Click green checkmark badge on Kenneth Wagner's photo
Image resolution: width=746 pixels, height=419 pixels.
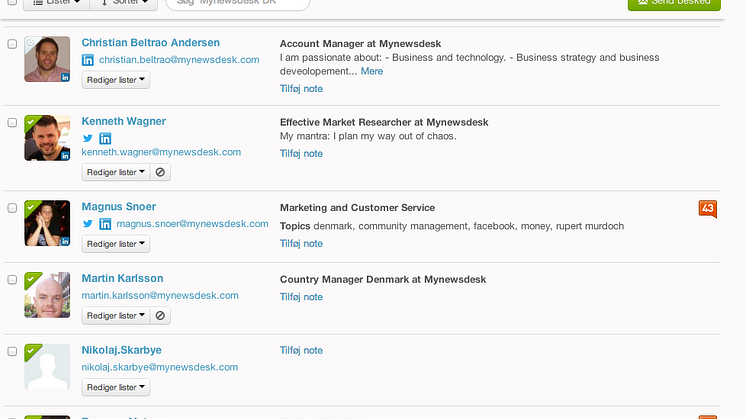[x=31, y=122]
